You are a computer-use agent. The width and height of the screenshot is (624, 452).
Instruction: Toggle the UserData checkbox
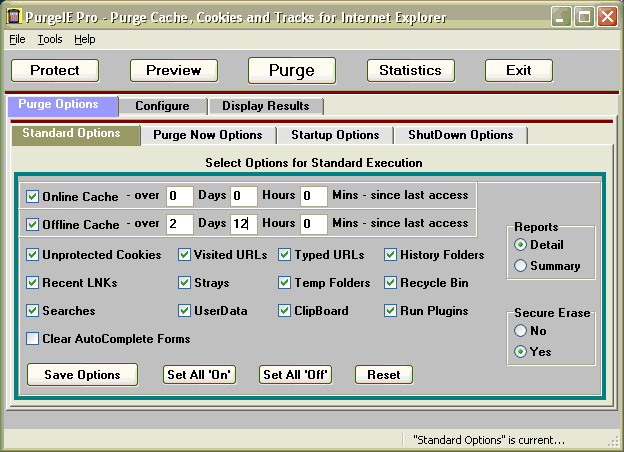click(x=184, y=310)
